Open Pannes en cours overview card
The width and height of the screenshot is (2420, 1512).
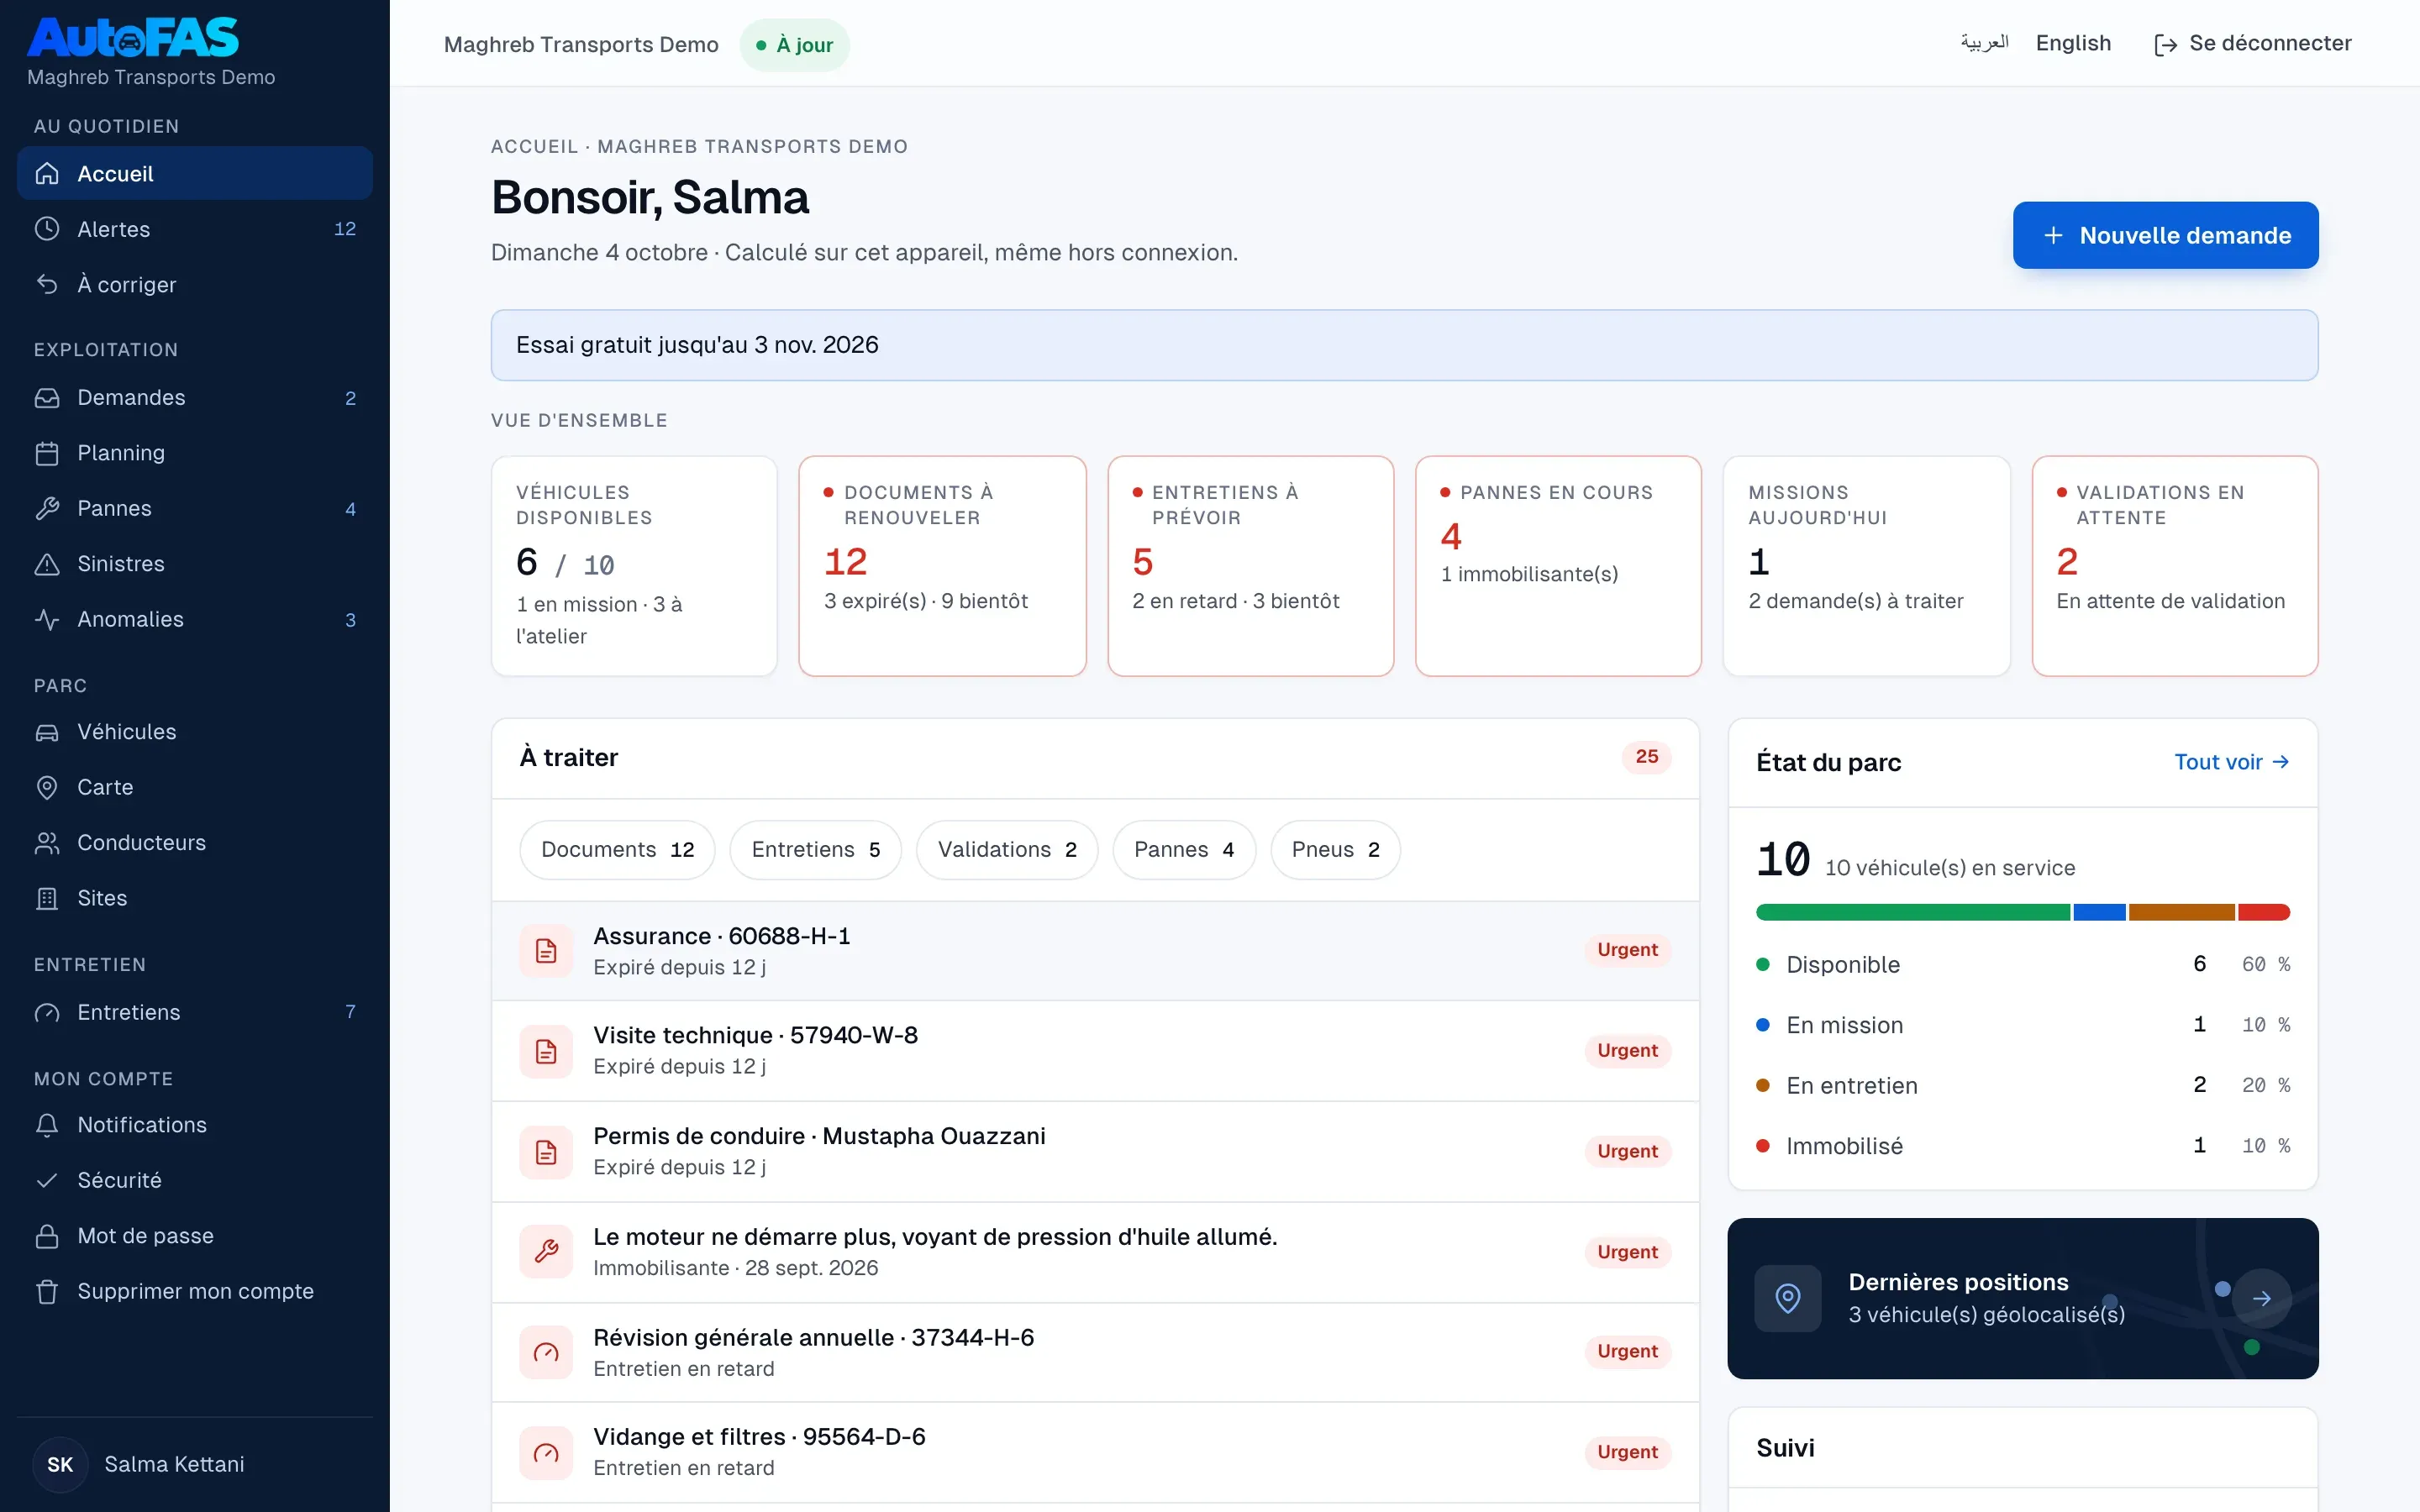tap(1558, 566)
